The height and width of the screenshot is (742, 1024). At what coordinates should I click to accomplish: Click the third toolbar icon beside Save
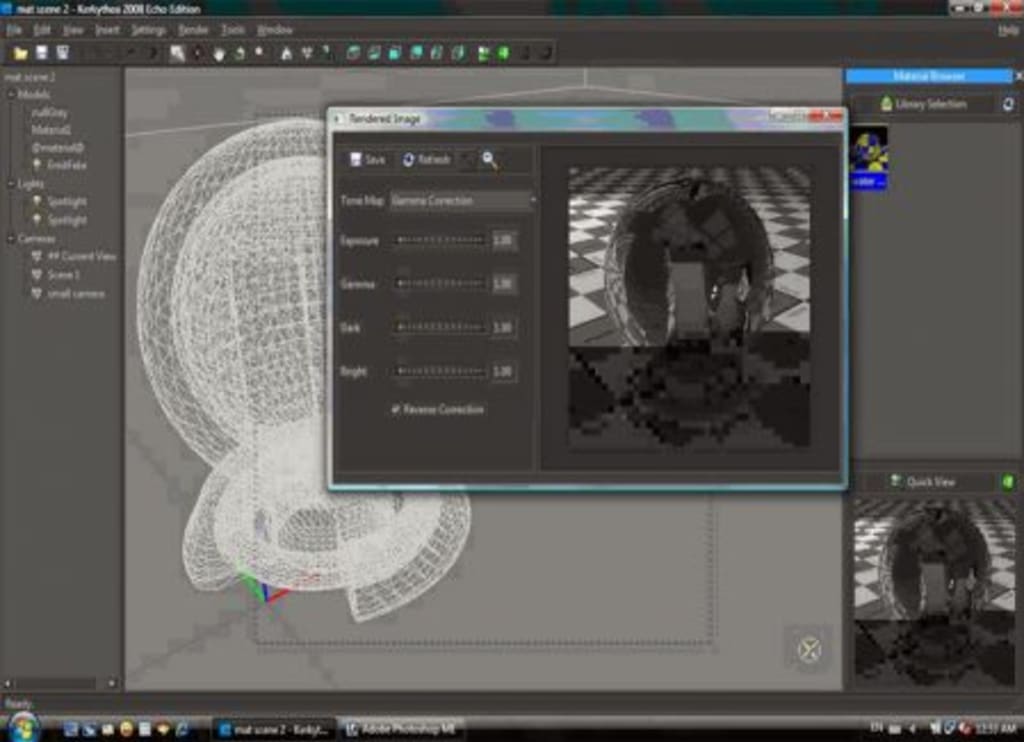(x=63, y=52)
